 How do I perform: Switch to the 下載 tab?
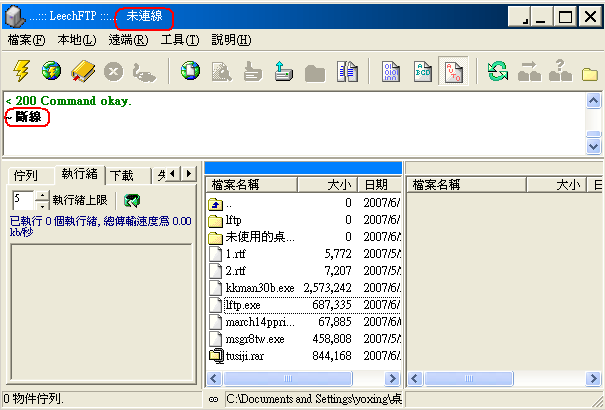pyautogui.click(x=122, y=175)
